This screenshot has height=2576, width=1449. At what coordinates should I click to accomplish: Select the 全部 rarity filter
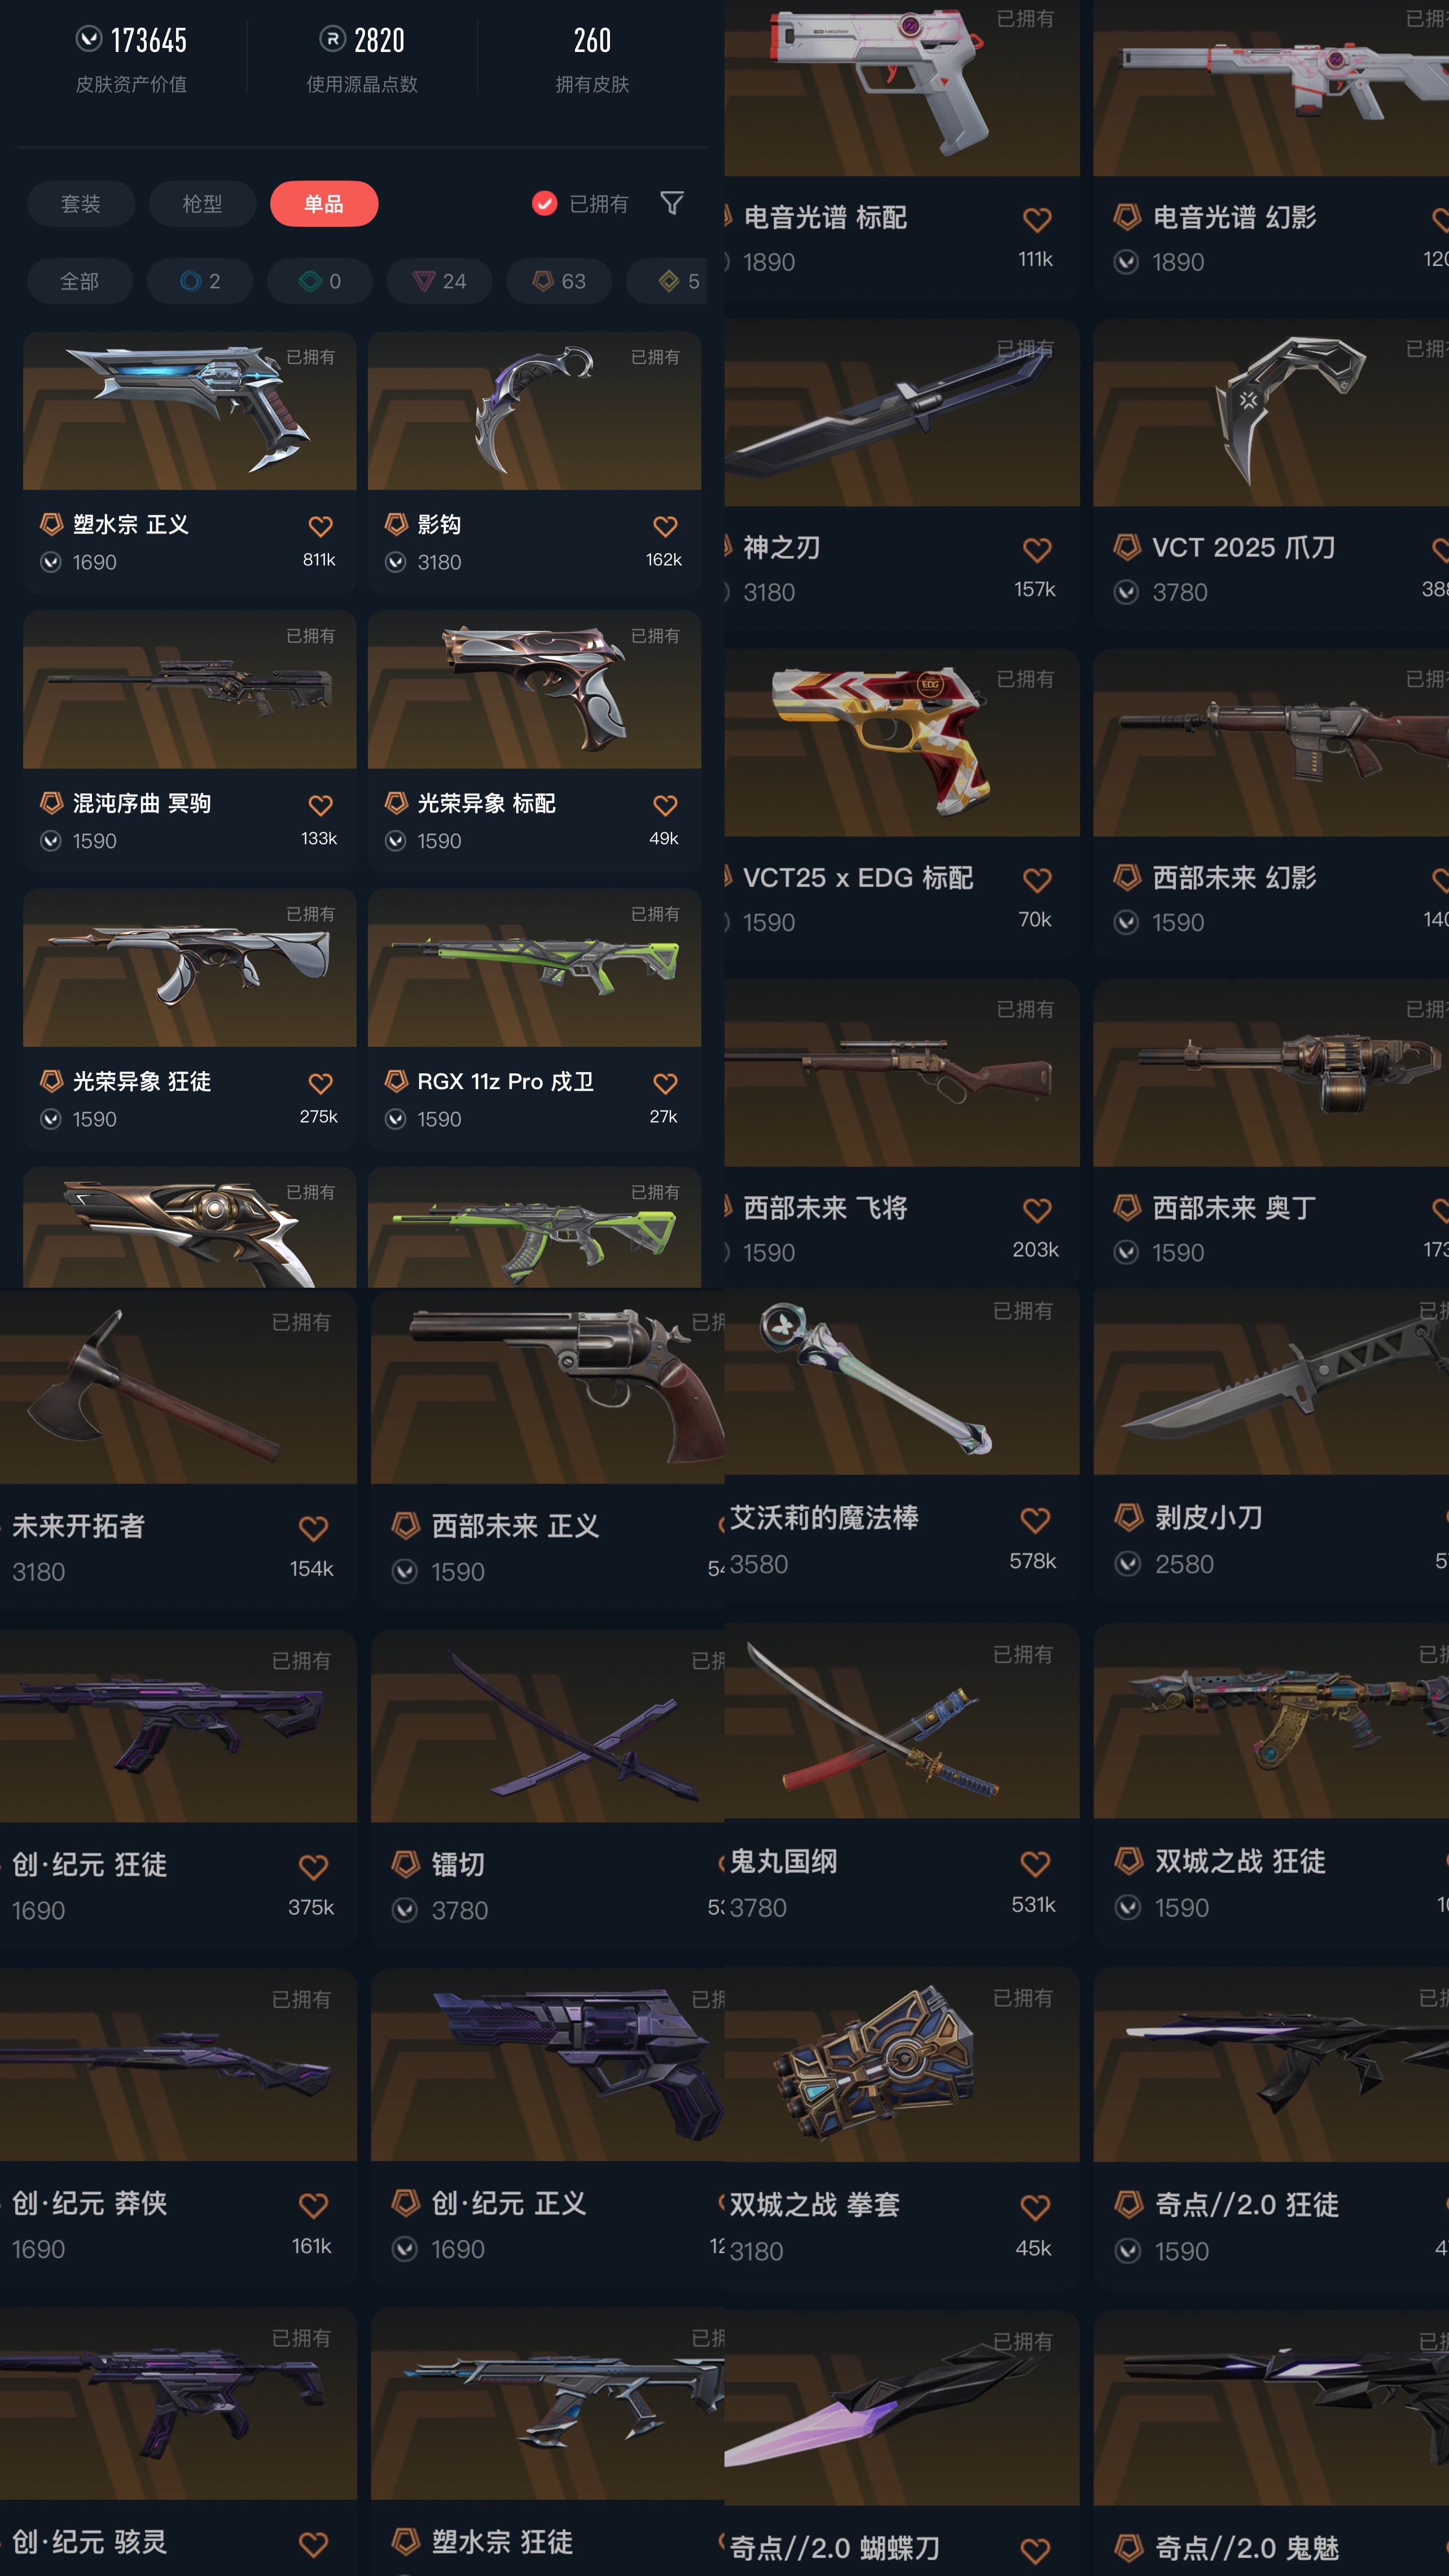tap(80, 281)
